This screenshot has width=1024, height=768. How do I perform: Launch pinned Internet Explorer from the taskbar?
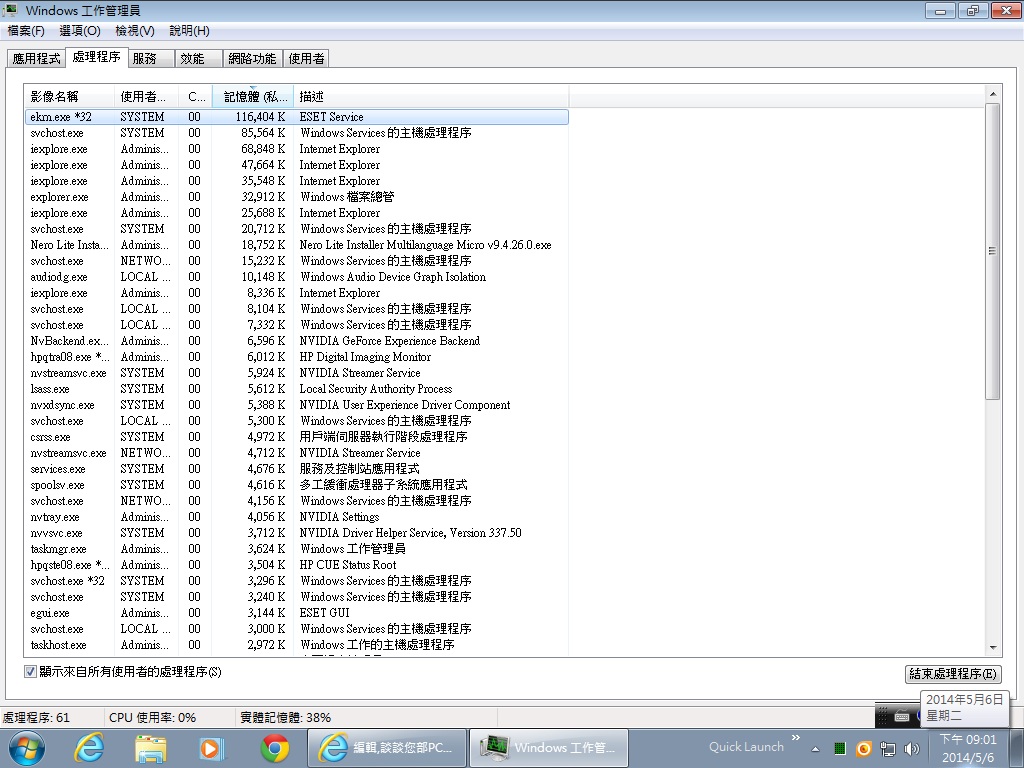pos(89,748)
